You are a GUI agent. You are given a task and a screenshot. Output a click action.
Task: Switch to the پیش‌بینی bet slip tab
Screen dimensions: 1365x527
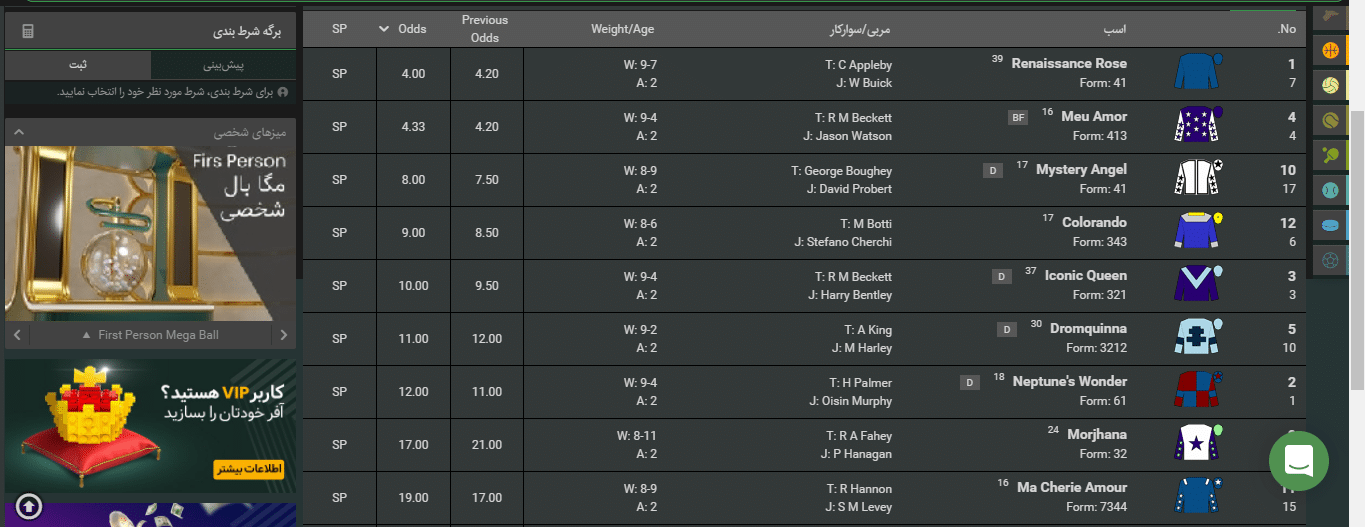[224, 65]
